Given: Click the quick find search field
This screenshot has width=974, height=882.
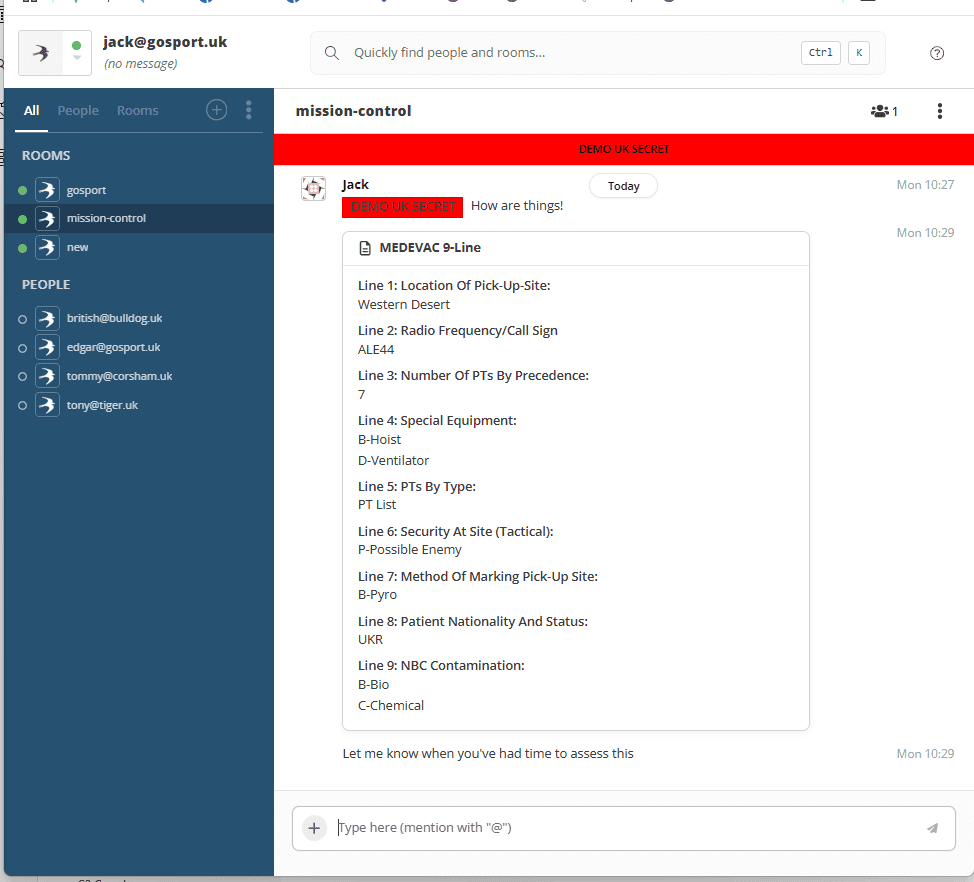Looking at the screenshot, I should click(570, 53).
